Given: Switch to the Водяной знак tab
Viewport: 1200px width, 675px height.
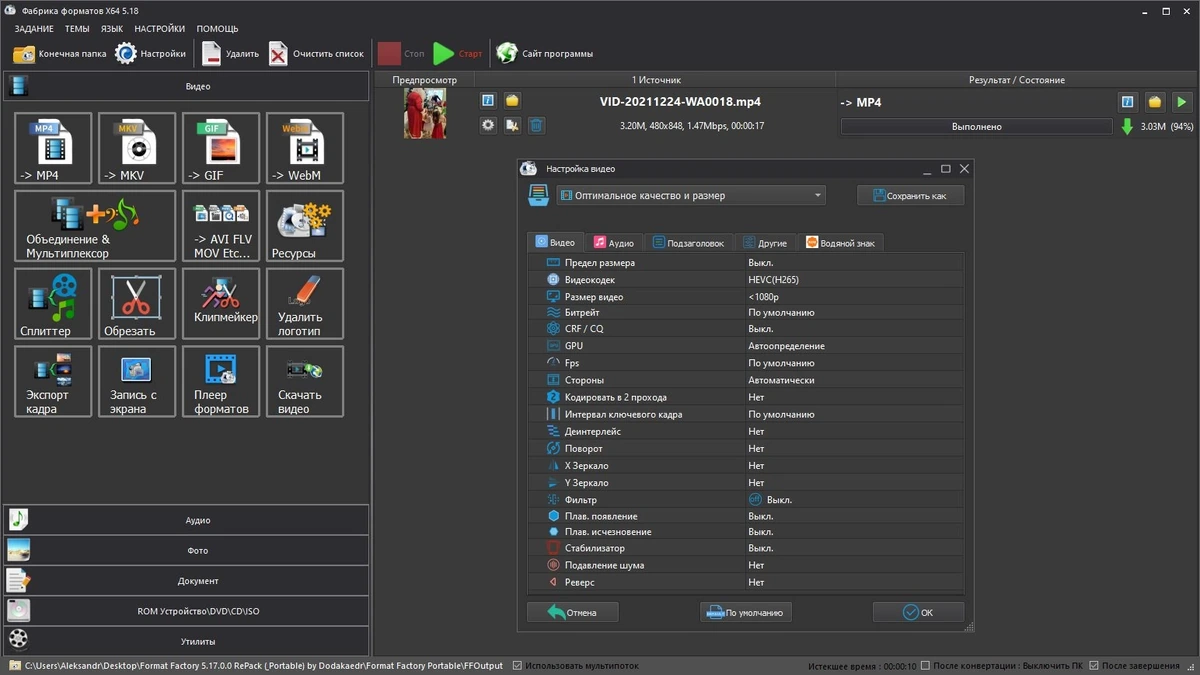Looking at the screenshot, I should [x=840, y=242].
